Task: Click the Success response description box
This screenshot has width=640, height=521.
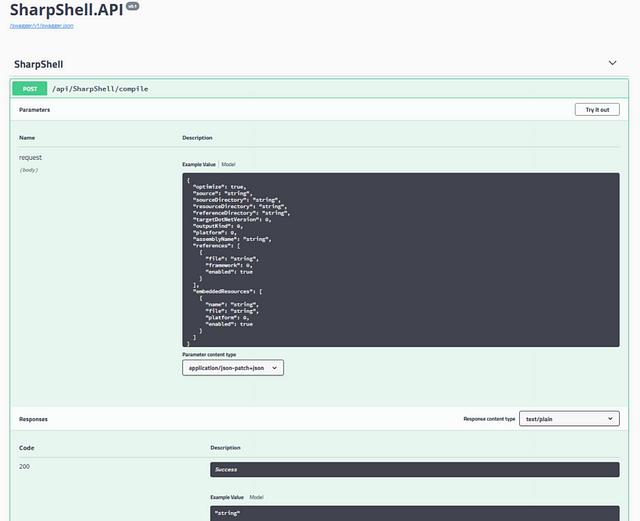Action: click(415, 470)
